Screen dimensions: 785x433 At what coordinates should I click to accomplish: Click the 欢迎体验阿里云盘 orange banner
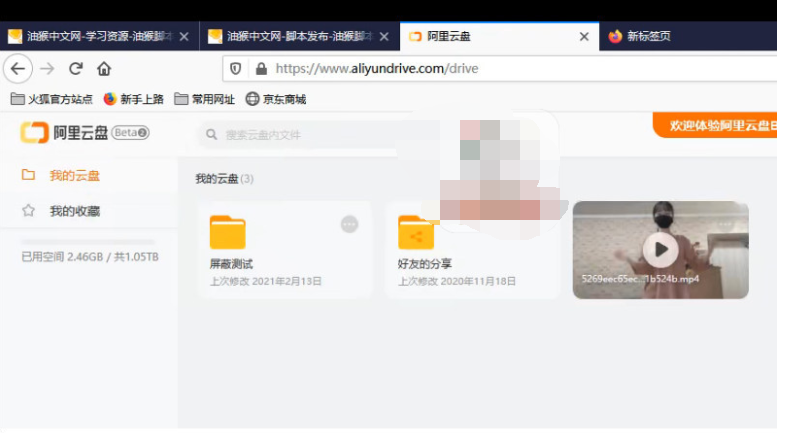[715, 125]
